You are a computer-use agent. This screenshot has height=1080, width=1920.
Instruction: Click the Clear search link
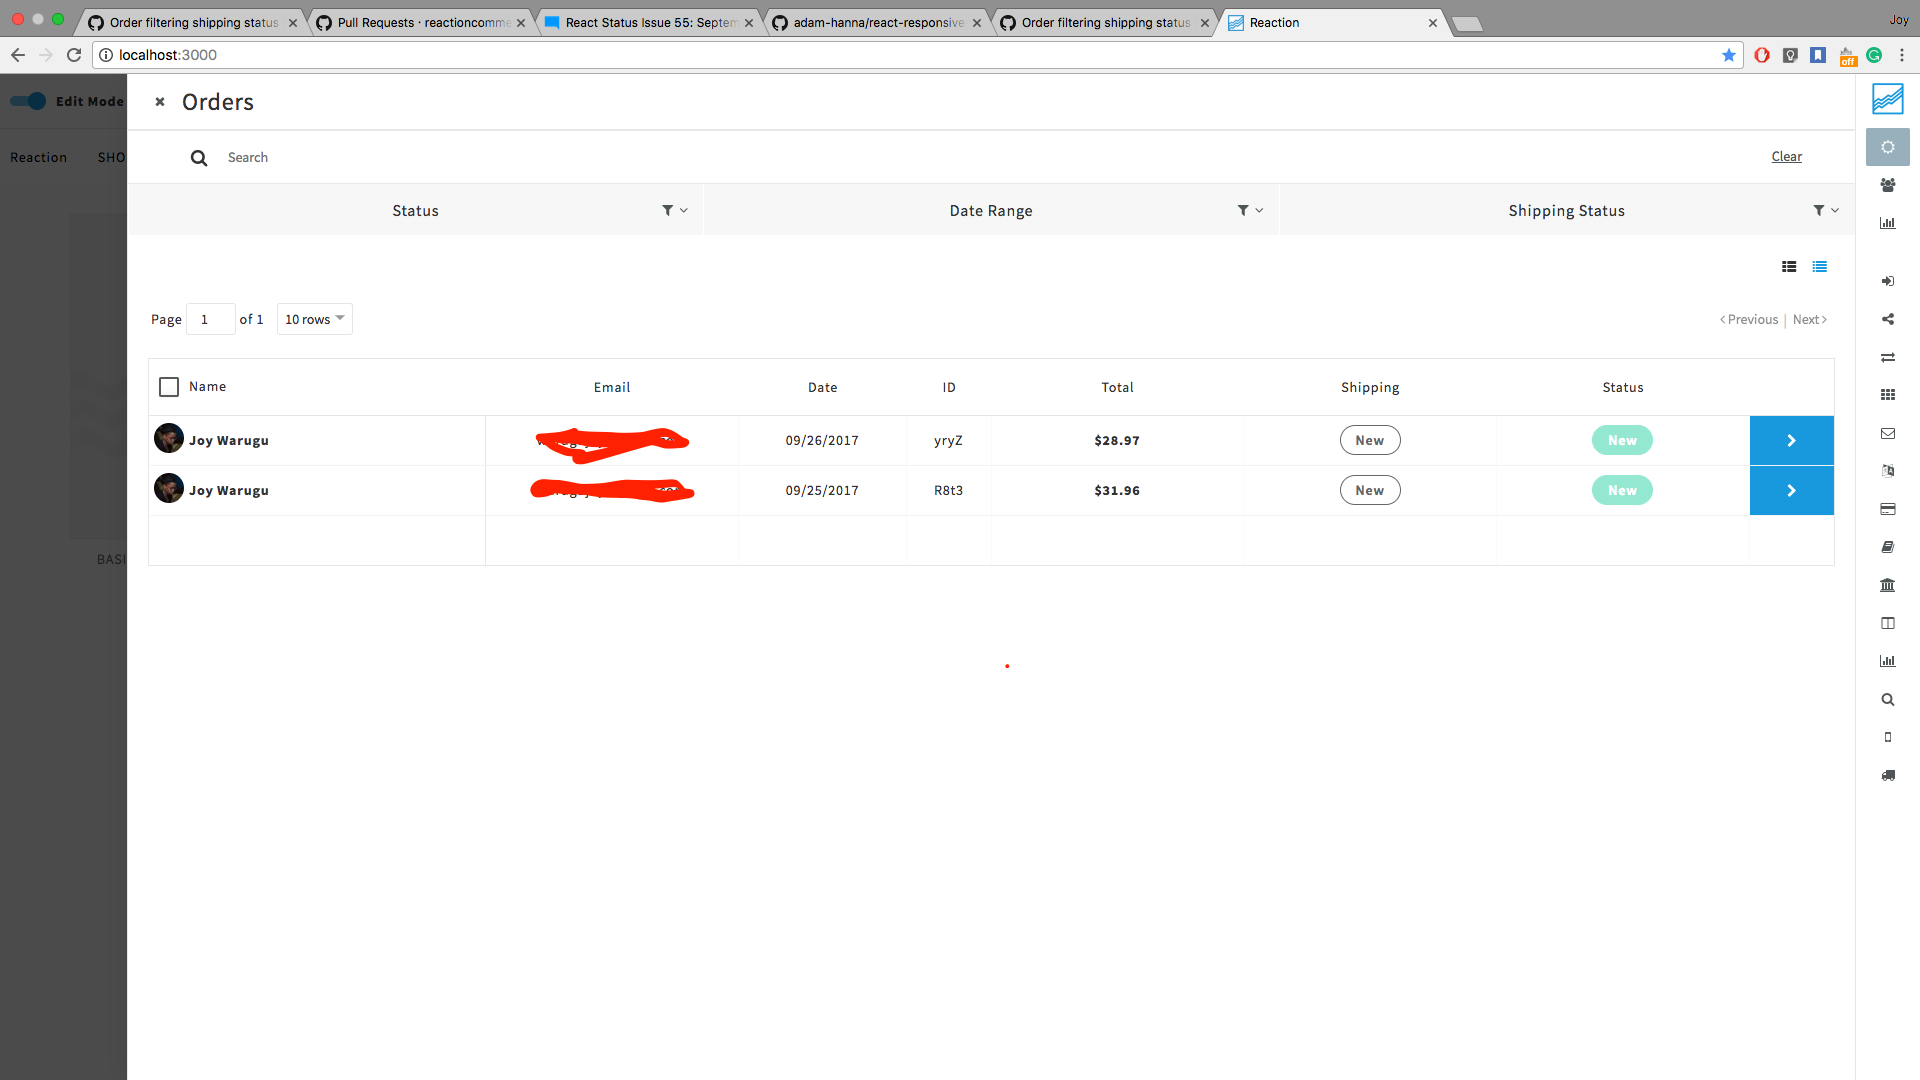pos(1786,157)
